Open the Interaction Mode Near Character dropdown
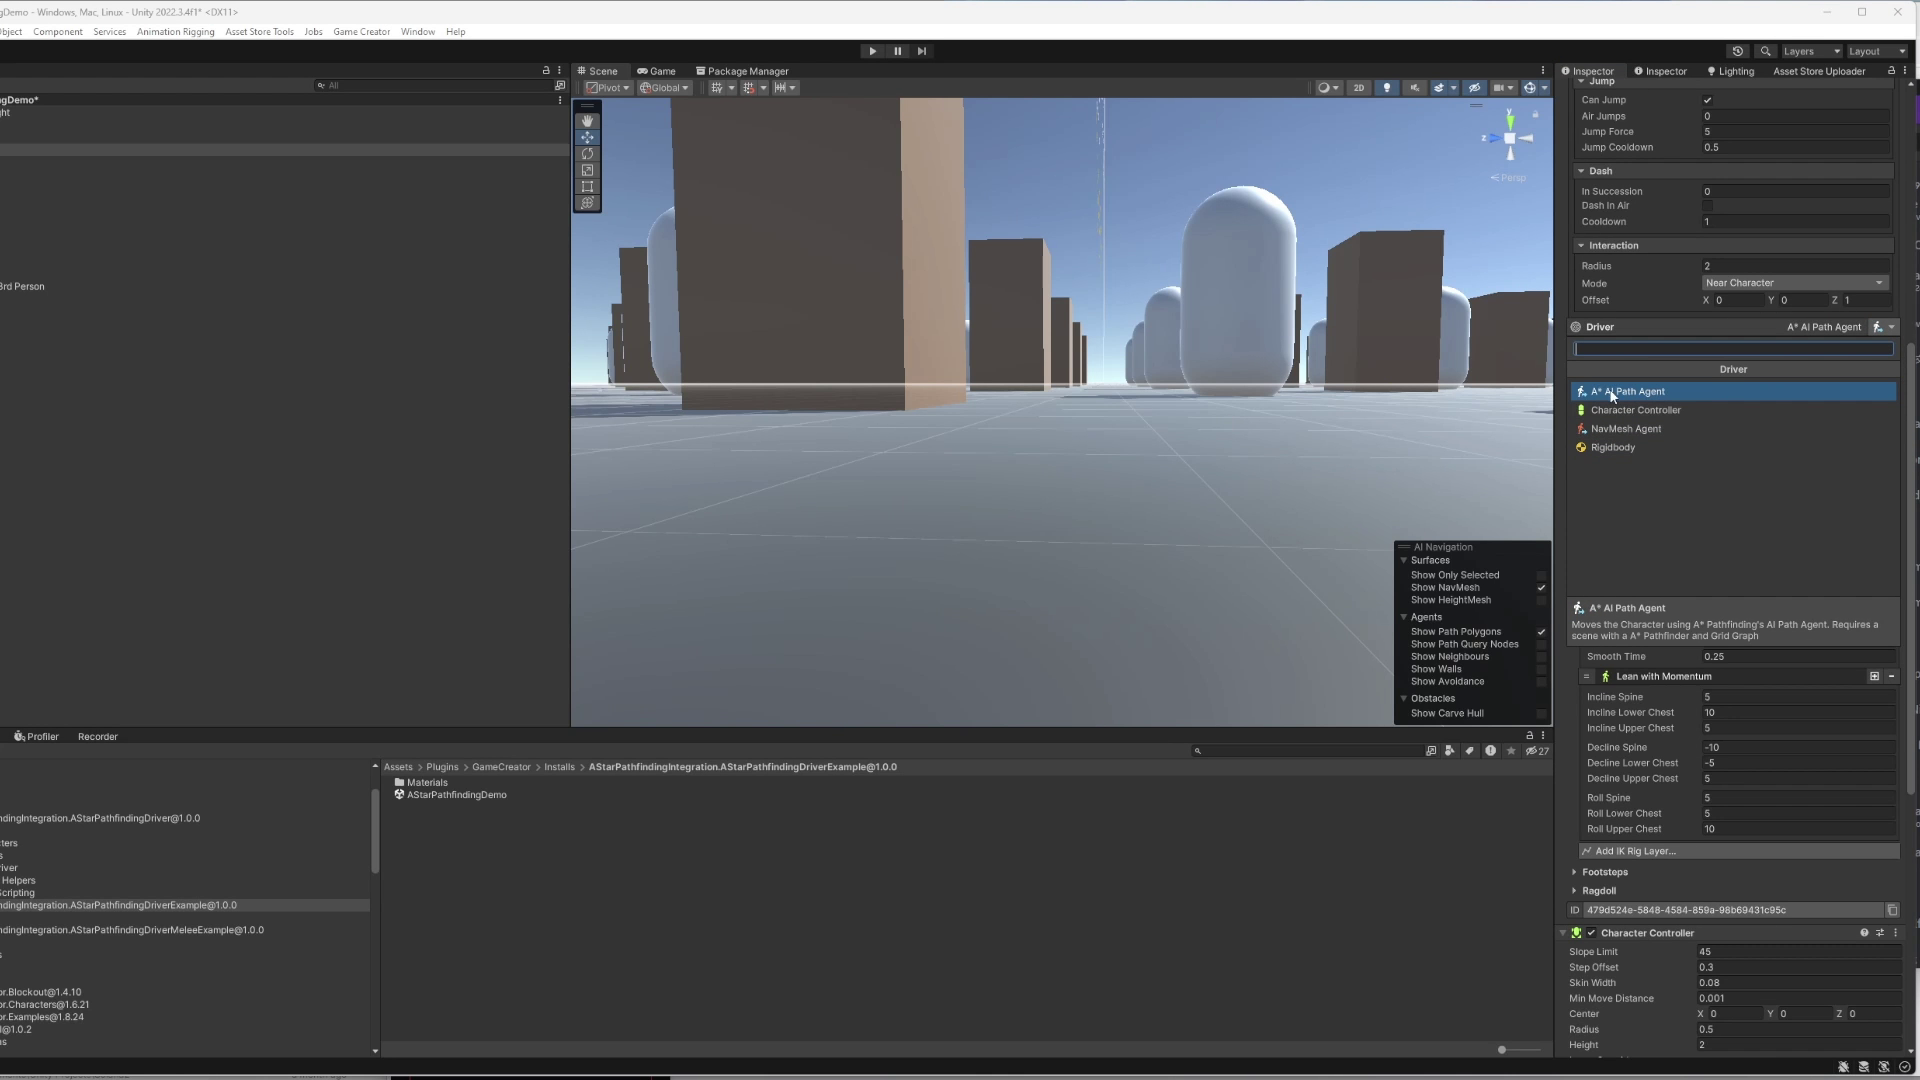This screenshot has width=1920, height=1080. [x=1794, y=283]
